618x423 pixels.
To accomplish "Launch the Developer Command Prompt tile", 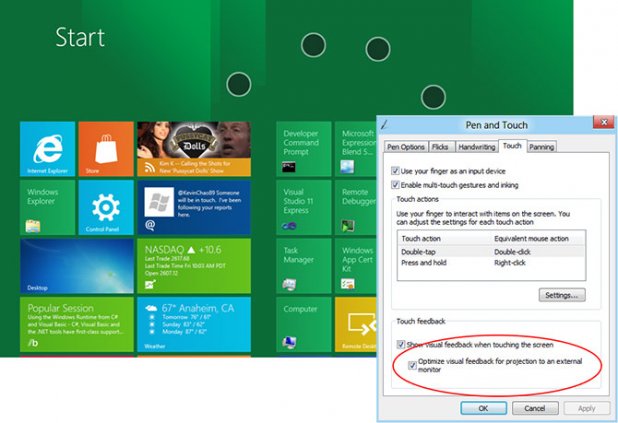I will coord(303,149).
